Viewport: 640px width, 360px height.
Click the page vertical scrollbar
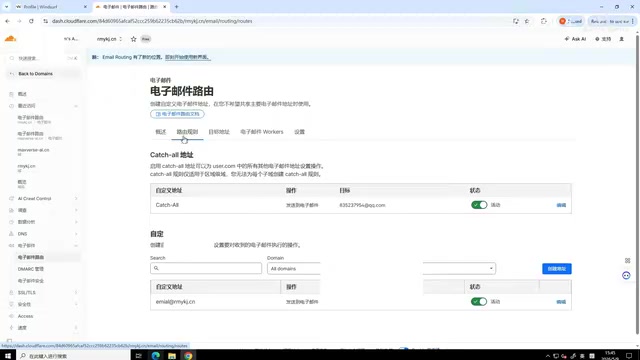tap(637, 184)
